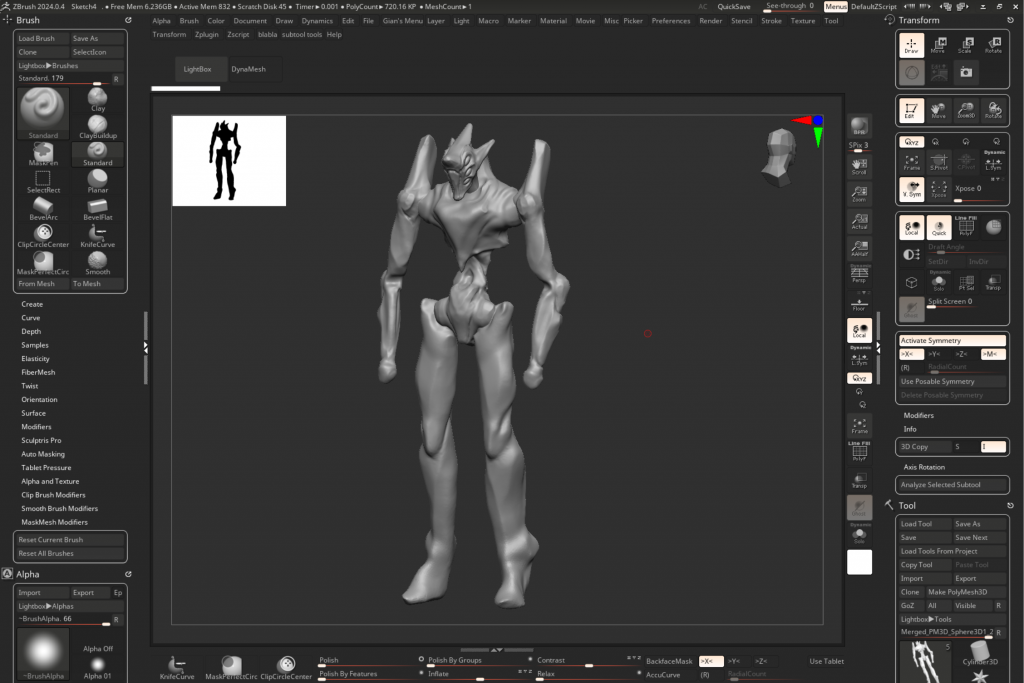Enable Use Posable Symmetry
The height and width of the screenshot is (683, 1024).
tap(952, 381)
